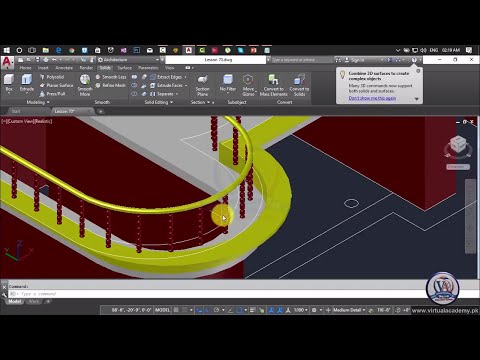Open the New file icon in quick access toolbar
480x360 pixels.
tap(21, 60)
